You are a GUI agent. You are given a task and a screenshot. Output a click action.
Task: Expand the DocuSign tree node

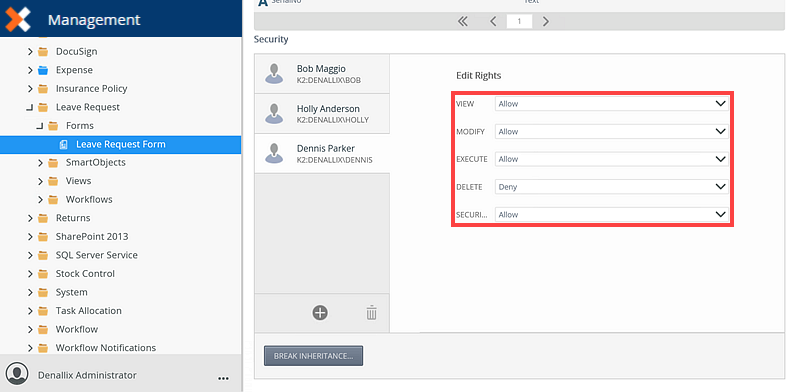31,51
